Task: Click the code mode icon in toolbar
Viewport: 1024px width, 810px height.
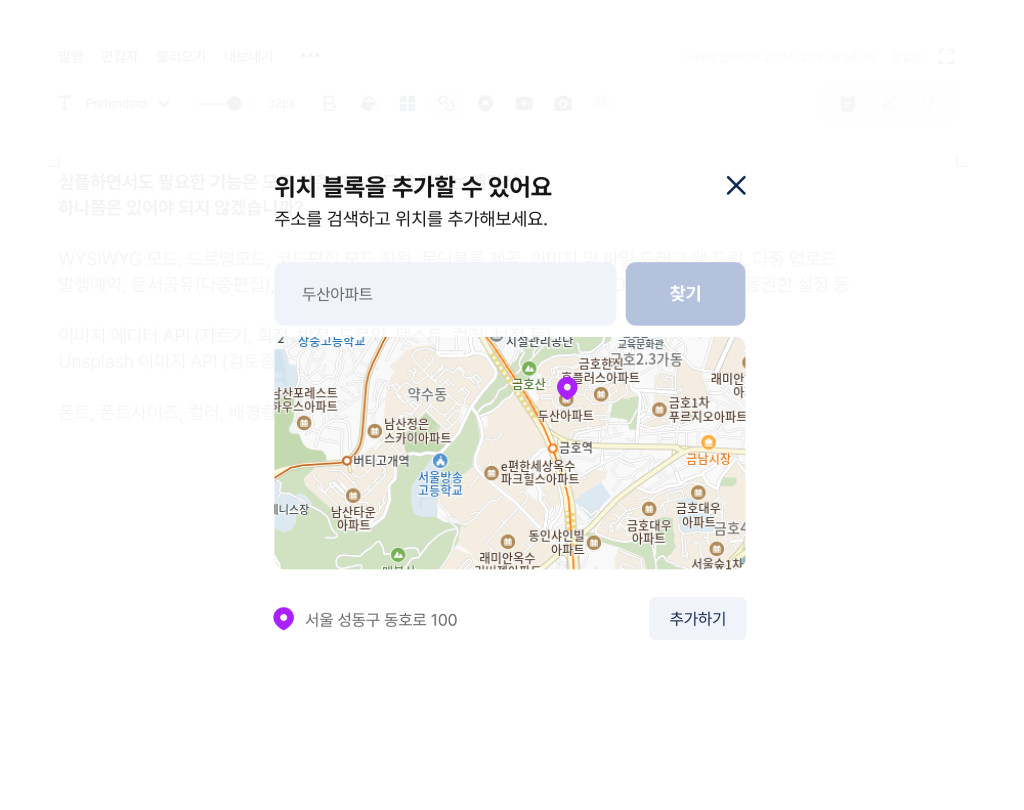Action: pos(931,103)
